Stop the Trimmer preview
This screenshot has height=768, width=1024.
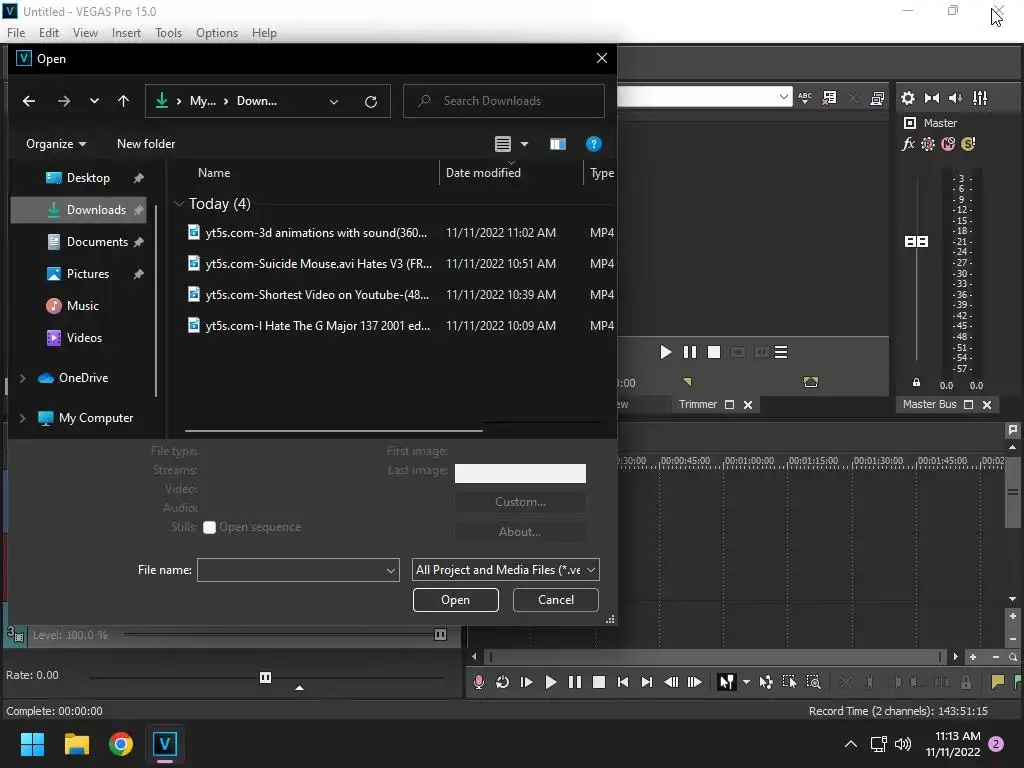point(714,353)
